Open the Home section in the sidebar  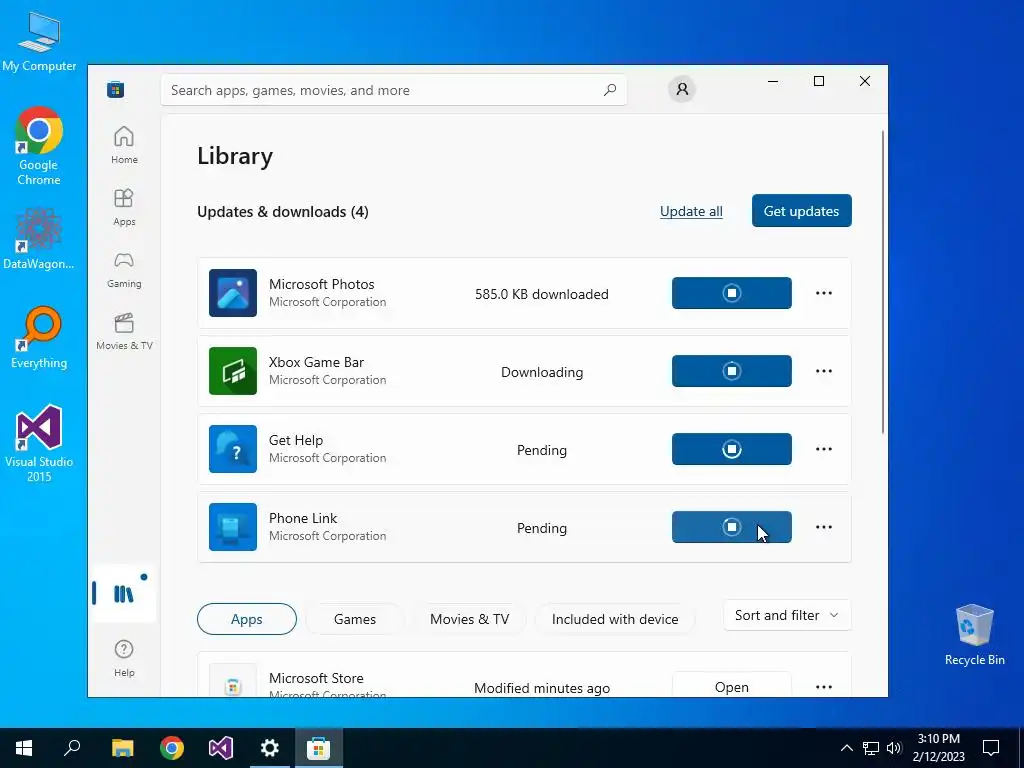click(x=124, y=145)
